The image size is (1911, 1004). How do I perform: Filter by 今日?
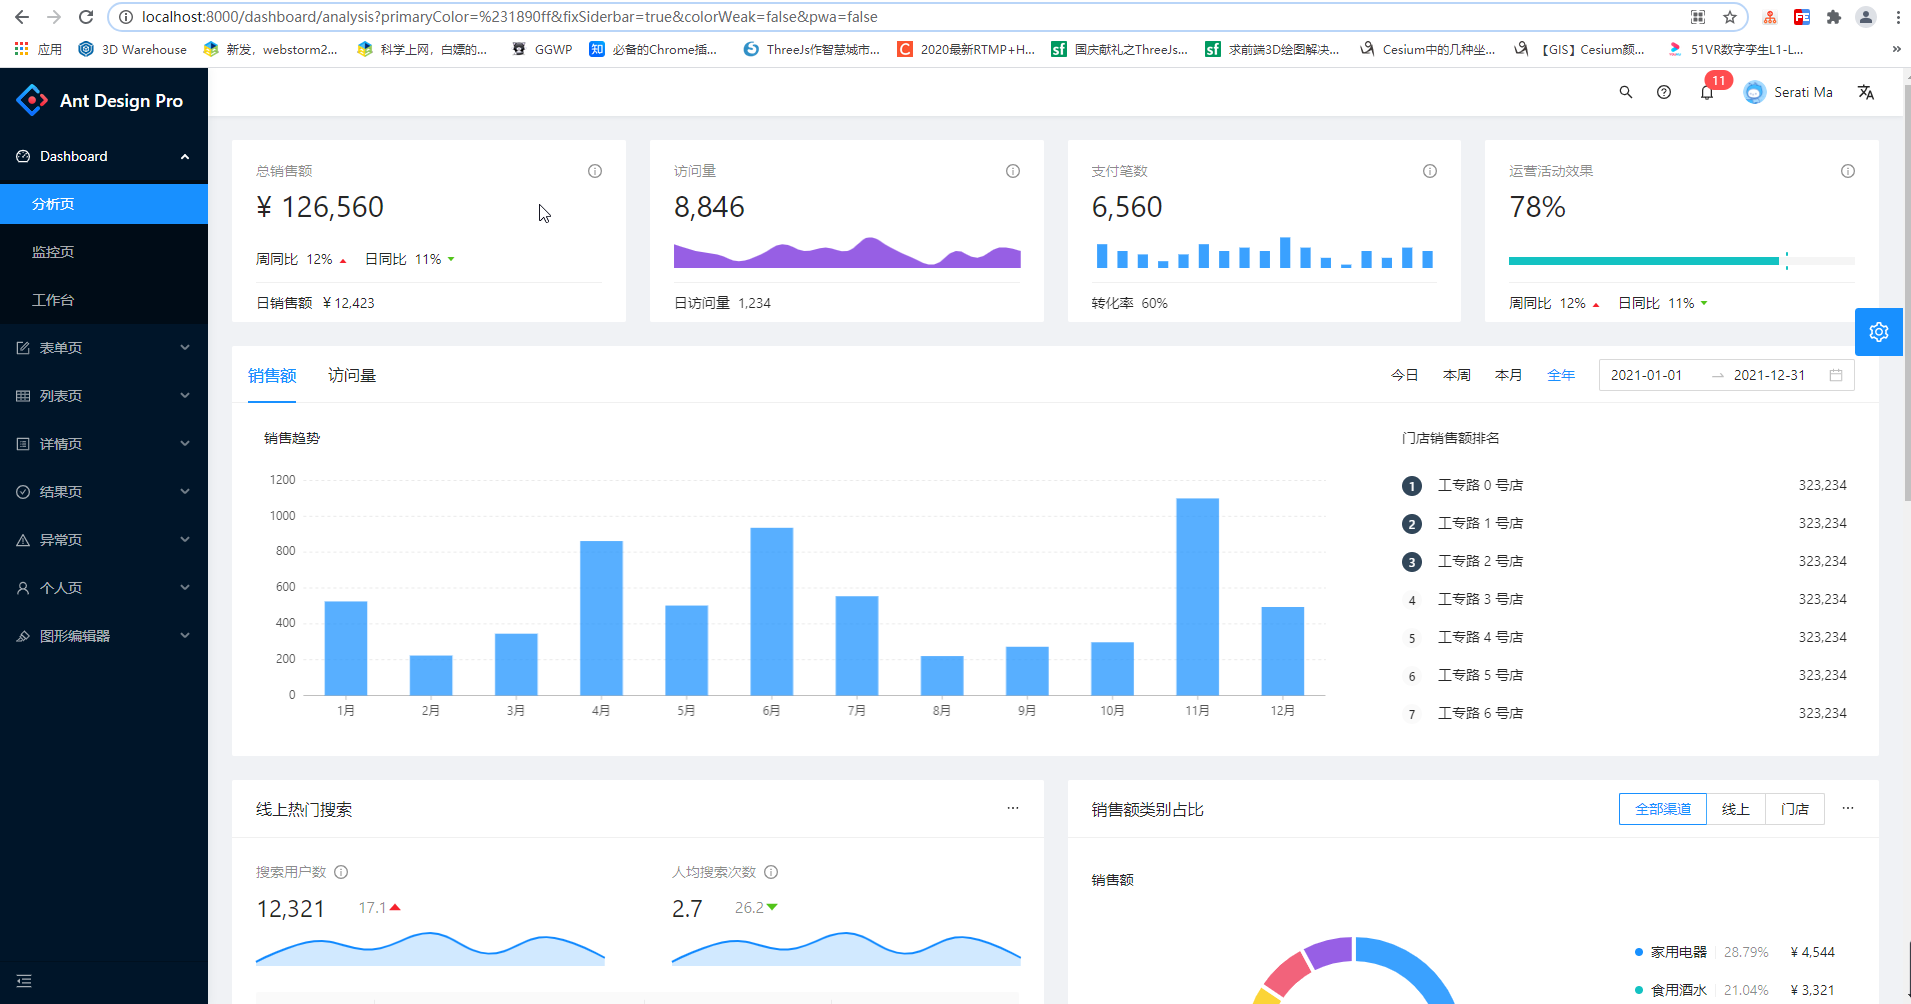pyautogui.click(x=1405, y=375)
